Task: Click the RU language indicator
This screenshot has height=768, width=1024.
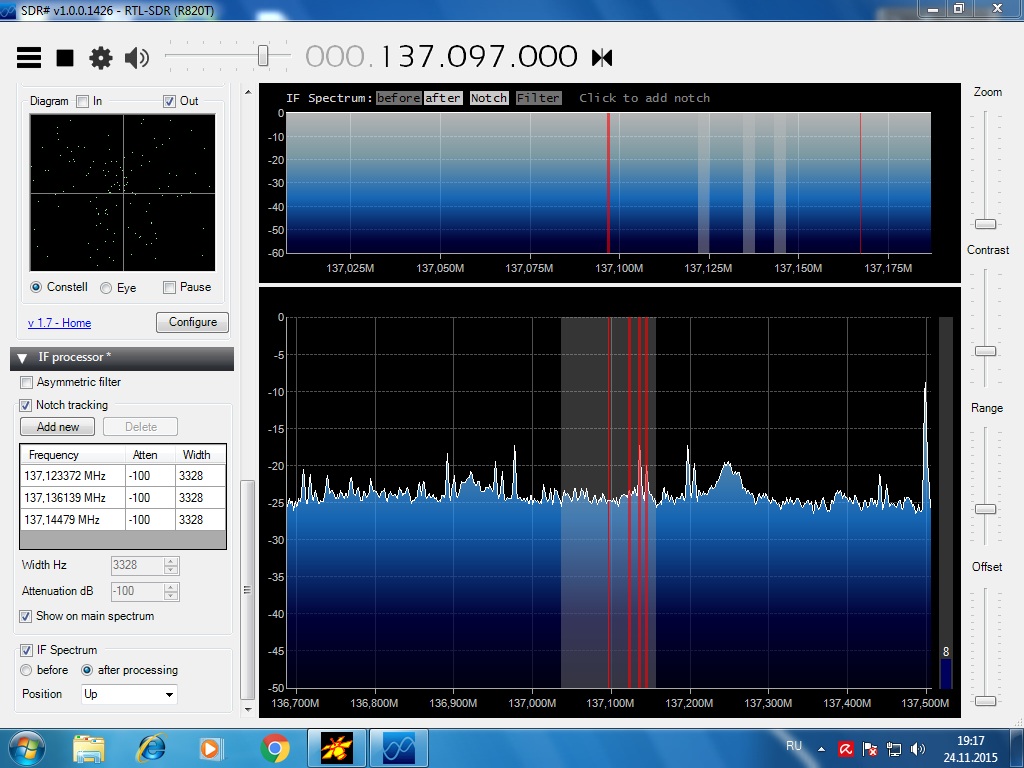Action: 793,746
